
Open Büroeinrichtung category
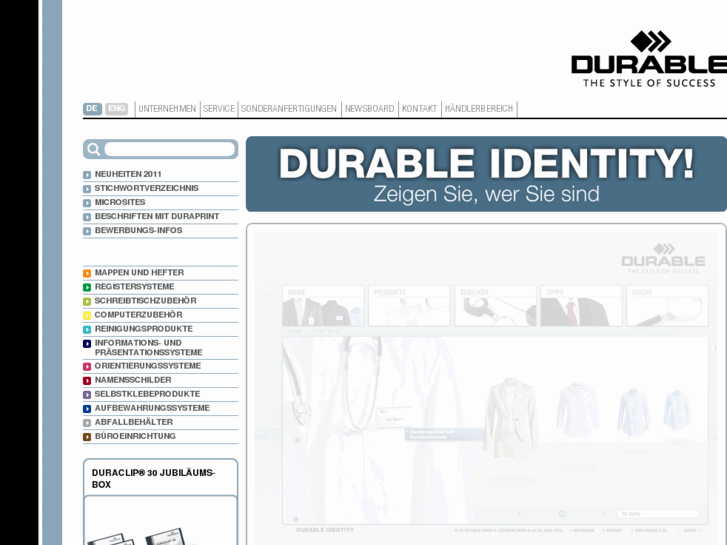(x=135, y=436)
